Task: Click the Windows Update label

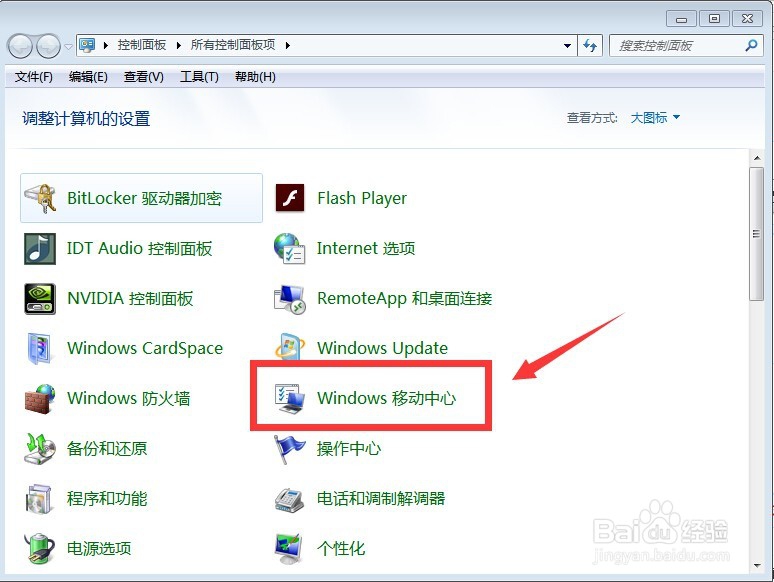Action: click(383, 349)
